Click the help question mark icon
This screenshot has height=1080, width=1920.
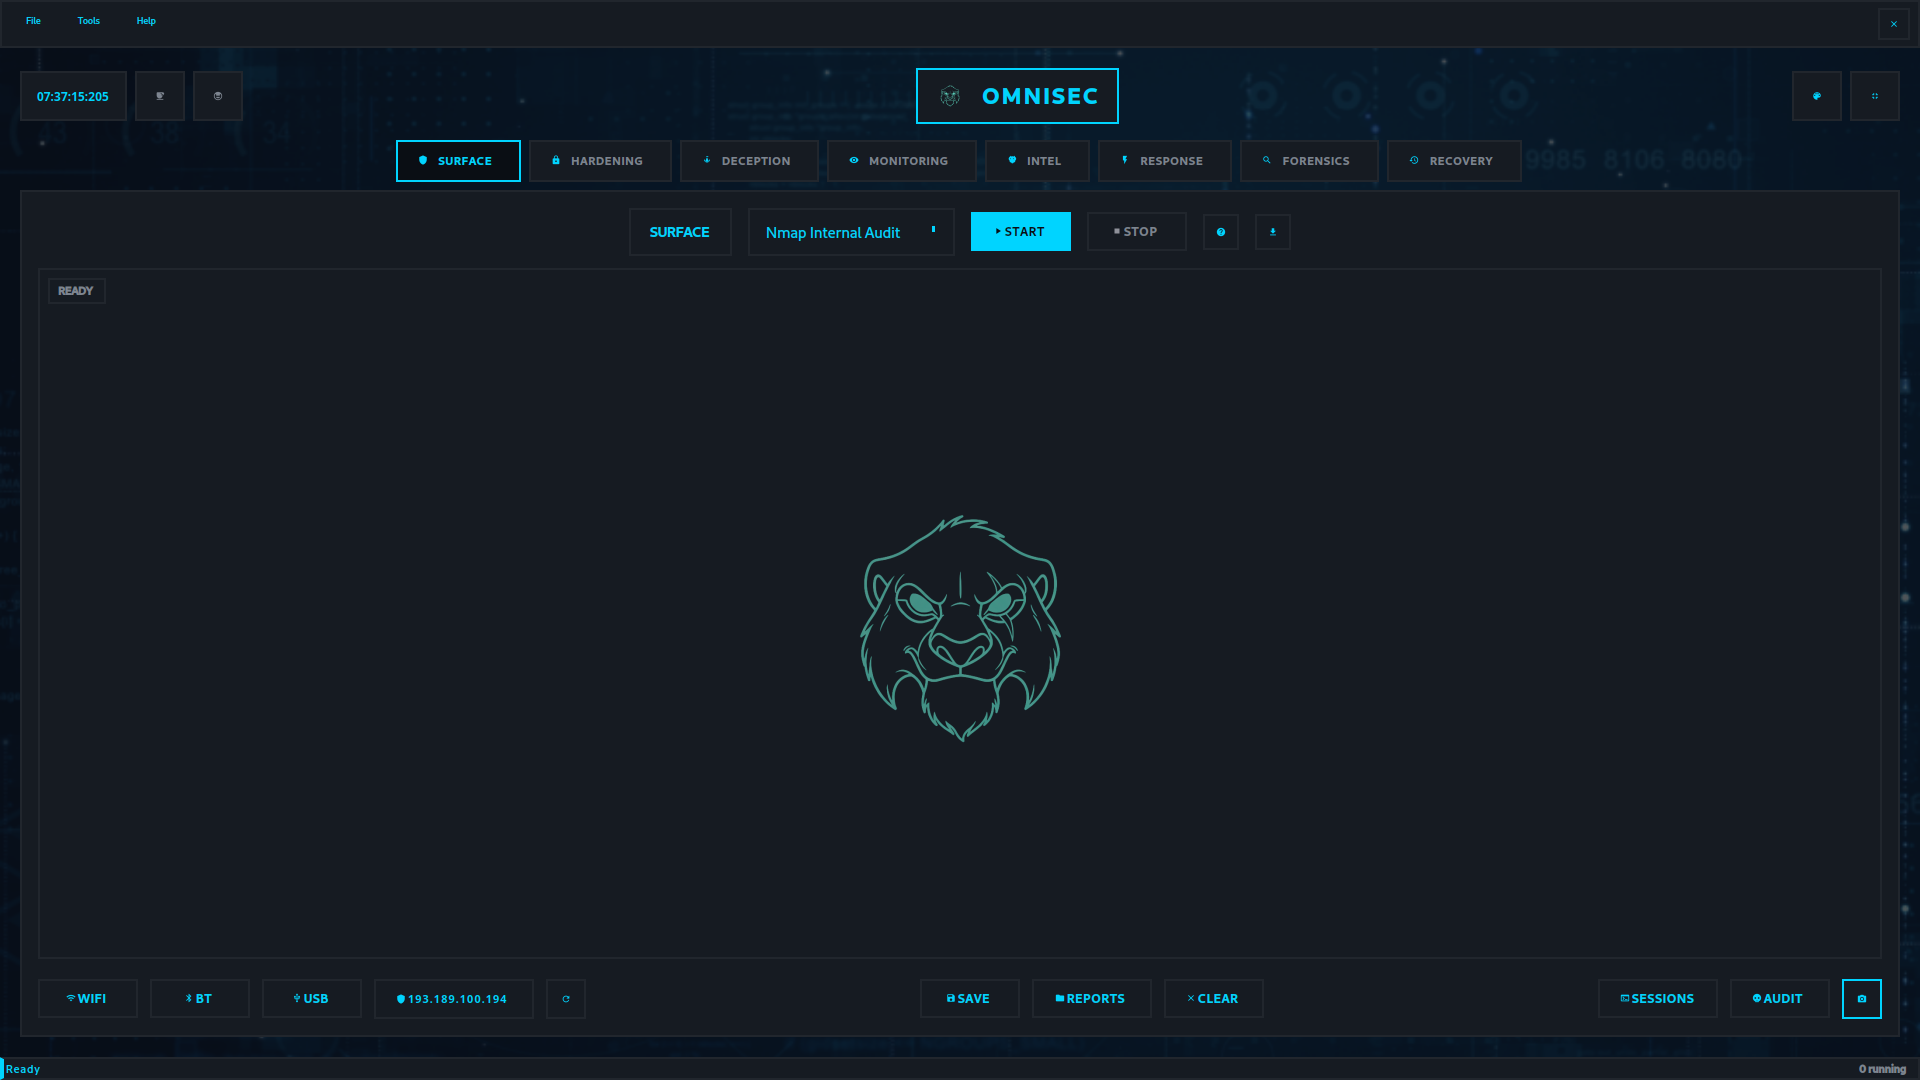click(1220, 232)
